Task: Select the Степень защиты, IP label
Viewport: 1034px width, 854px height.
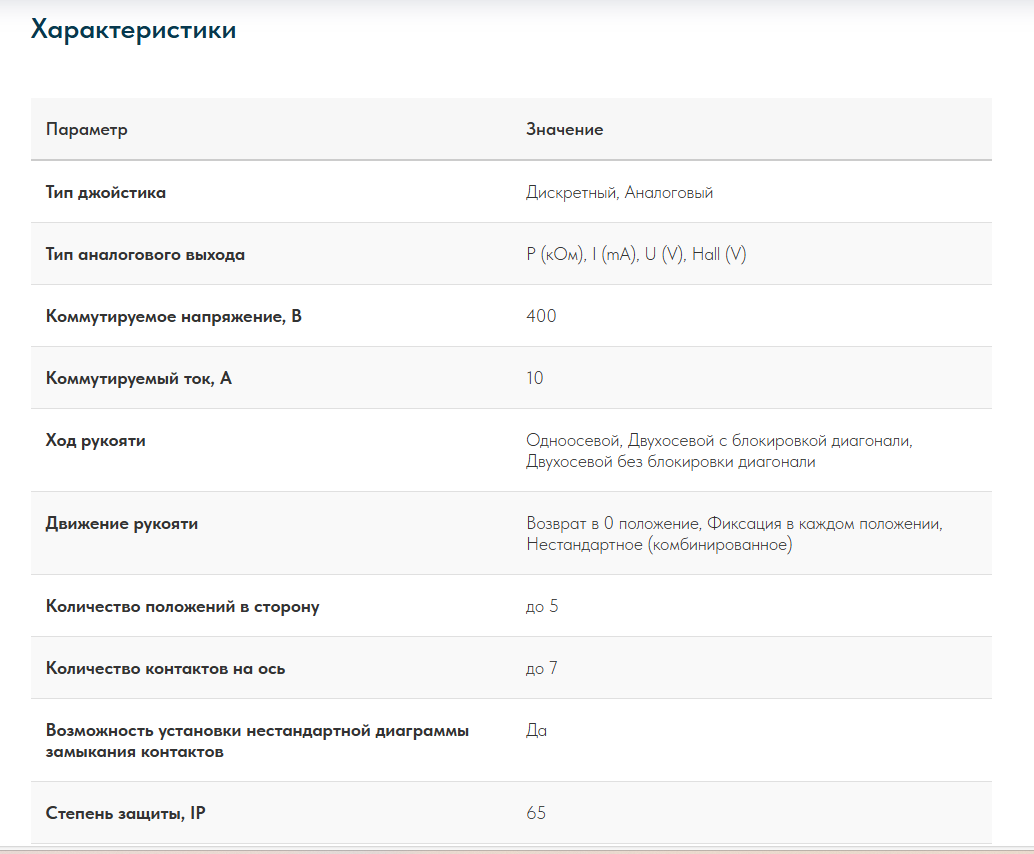Action: click(126, 813)
